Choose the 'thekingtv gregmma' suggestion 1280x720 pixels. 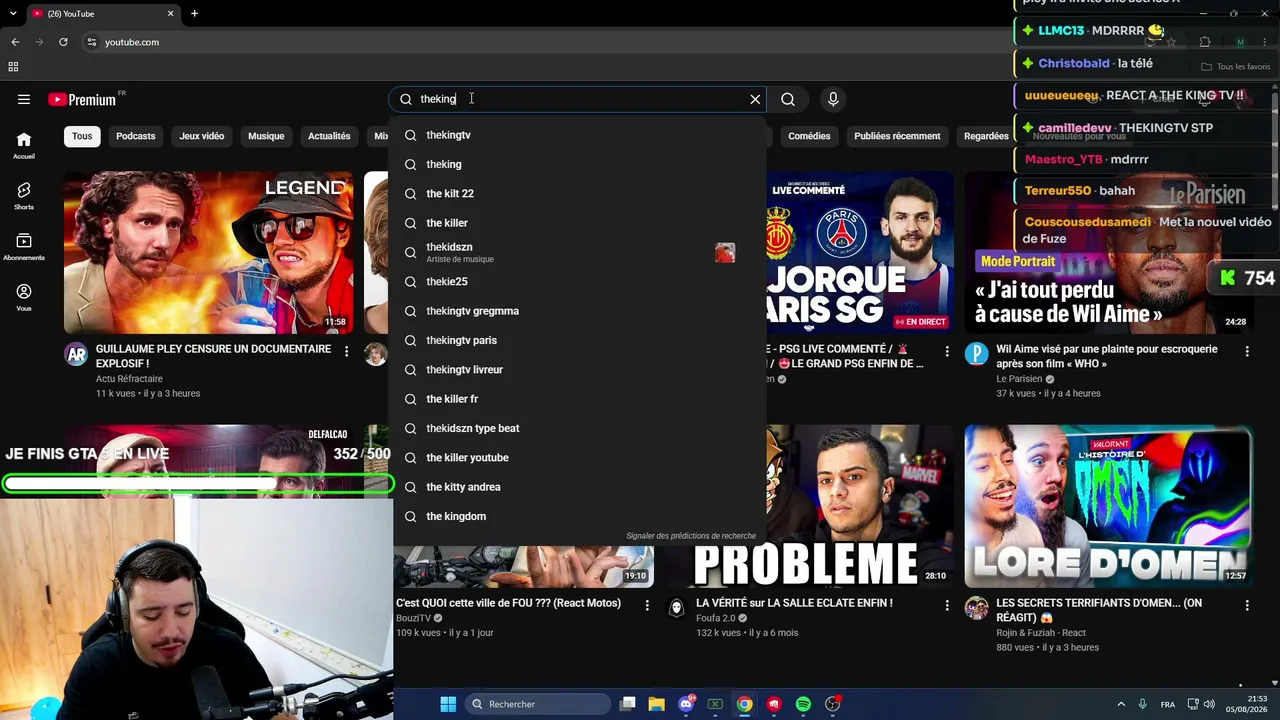578,311
